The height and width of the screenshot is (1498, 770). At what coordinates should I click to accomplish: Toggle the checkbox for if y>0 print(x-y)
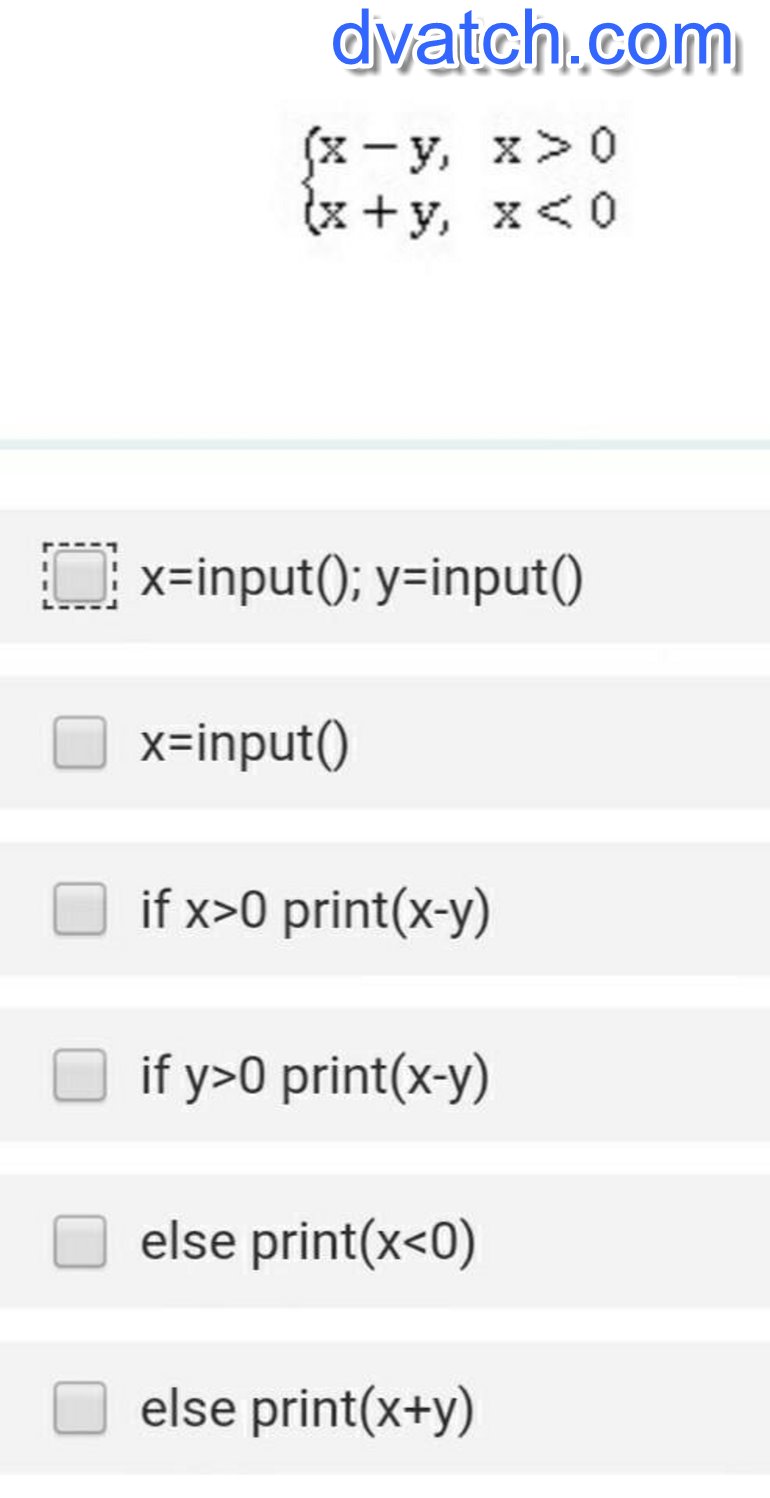80,1075
